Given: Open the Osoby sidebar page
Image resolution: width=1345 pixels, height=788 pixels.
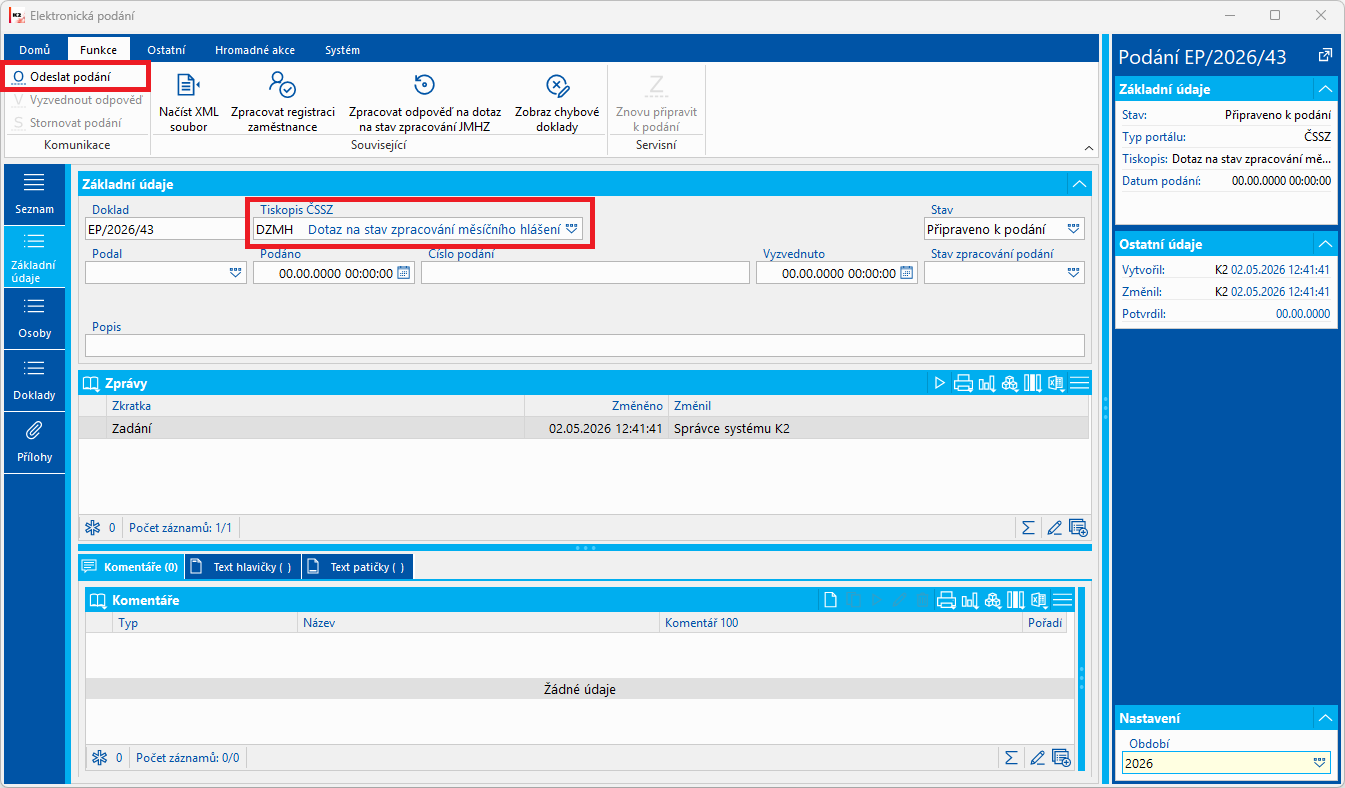Looking at the screenshot, I should (34, 320).
